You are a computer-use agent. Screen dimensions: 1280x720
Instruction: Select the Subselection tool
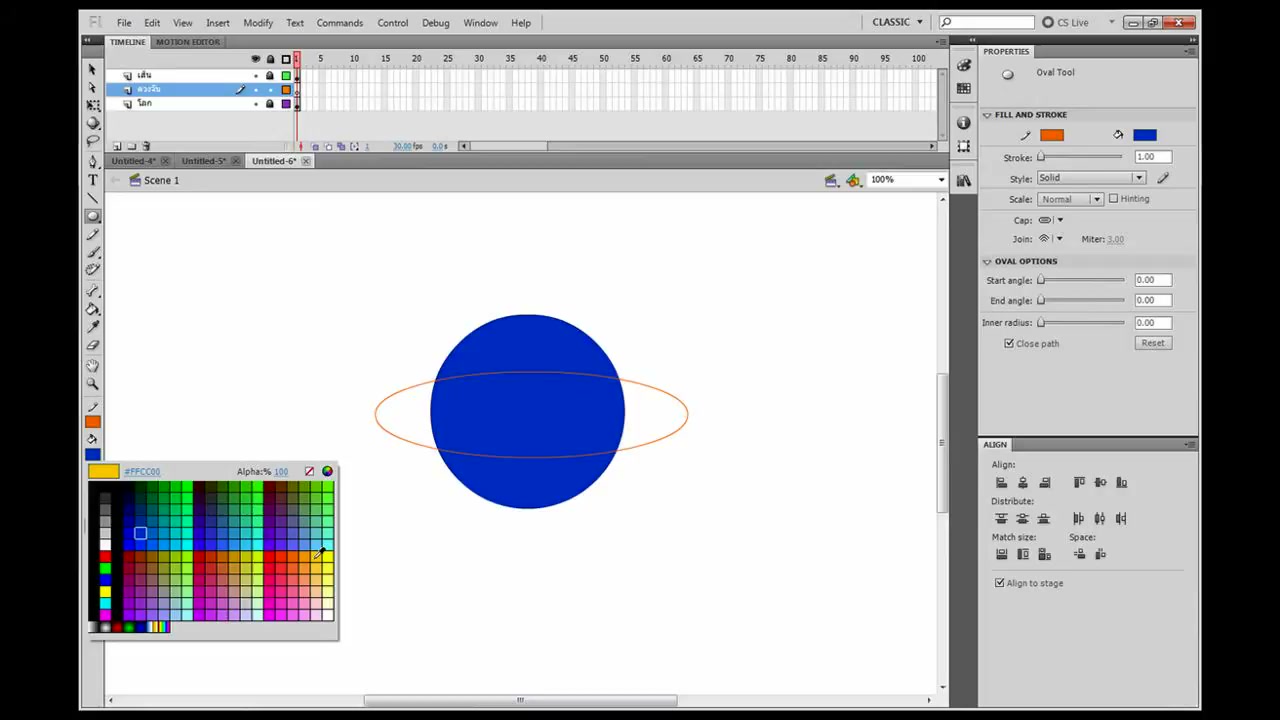[x=92, y=87]
